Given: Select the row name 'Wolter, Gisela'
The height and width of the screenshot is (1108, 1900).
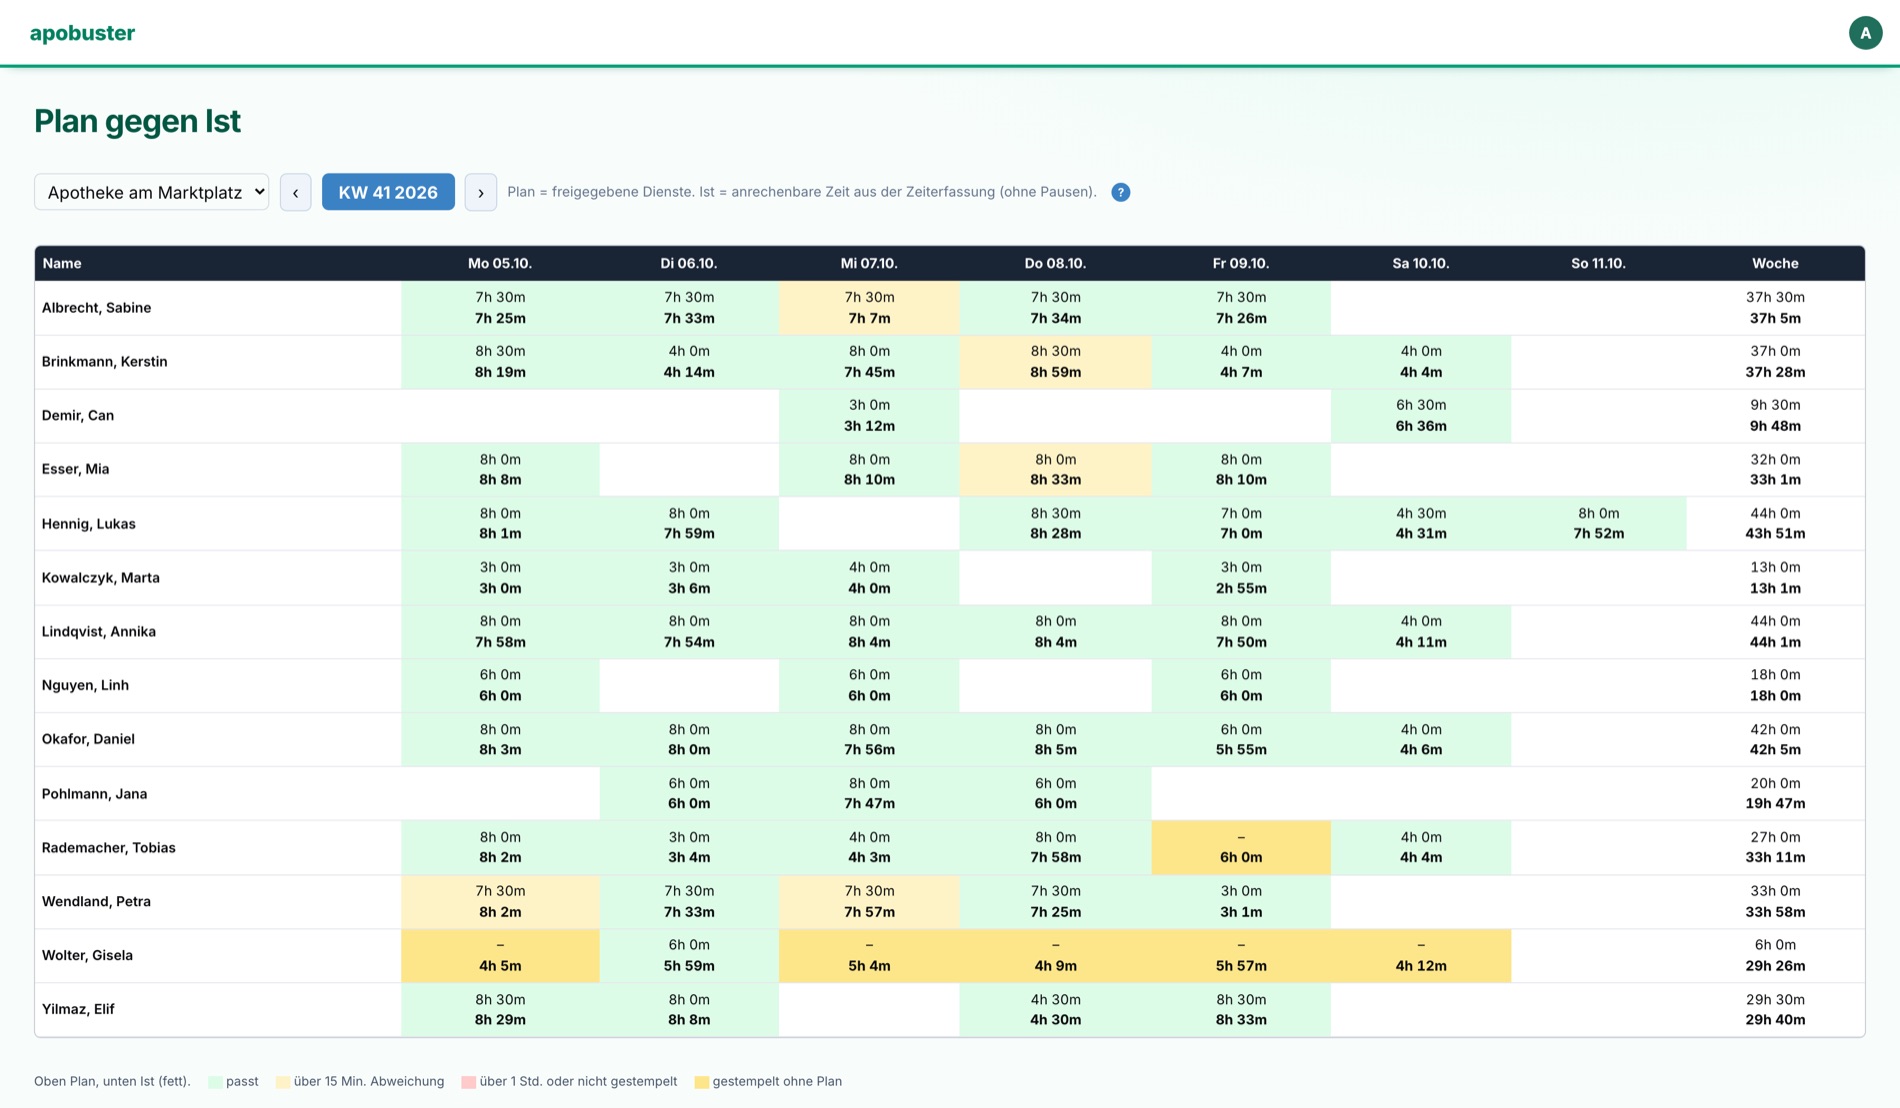Looking at the screenshot, I should 87,956.
